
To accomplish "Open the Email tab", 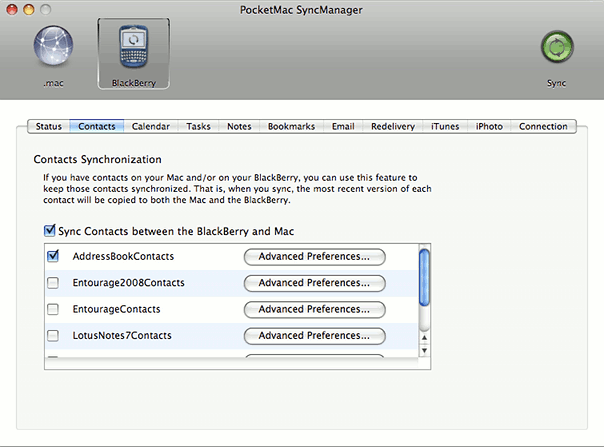I will [x=343, y=126].
